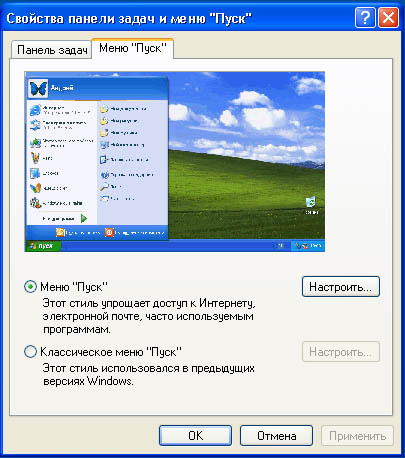This screenshot has height=458, width=405.
Task: Click the dialog title bar text
Action: [129, 18]
